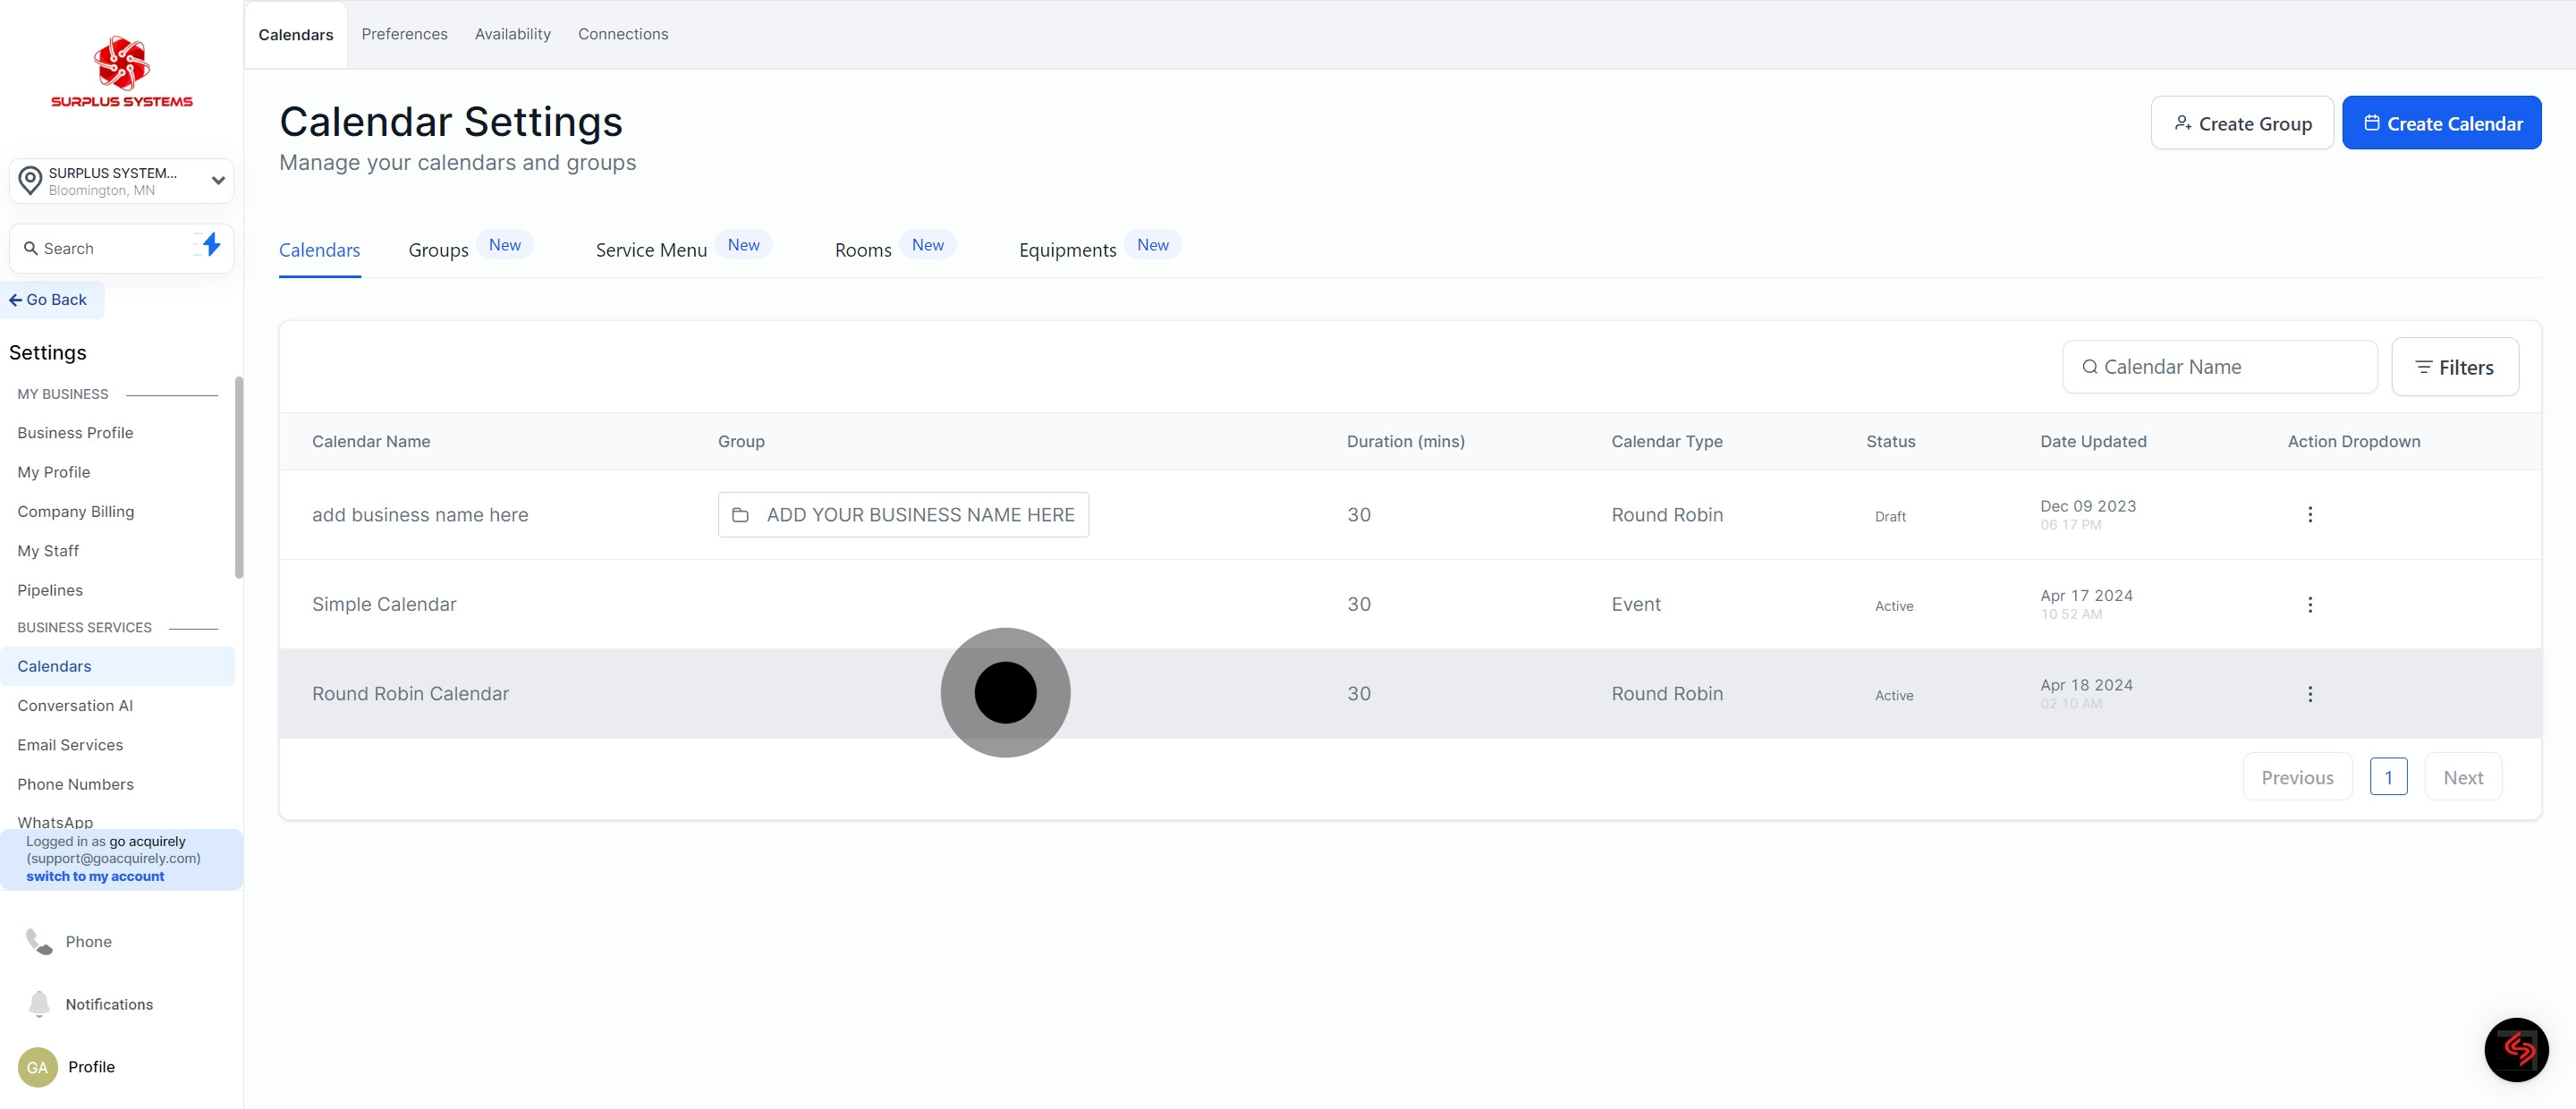Click the lightning bolt quick actions icon
This screenshot has height=1109, width=2576.
click(210, 245)
